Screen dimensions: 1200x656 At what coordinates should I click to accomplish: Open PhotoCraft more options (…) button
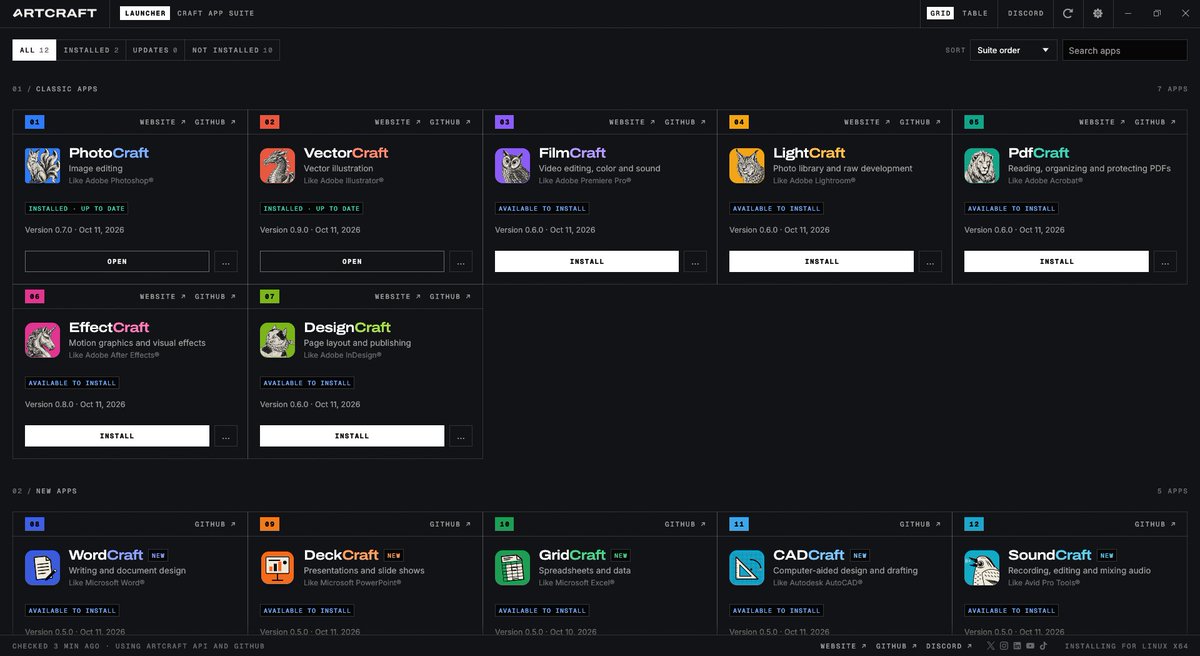click(x=226, y=261)
